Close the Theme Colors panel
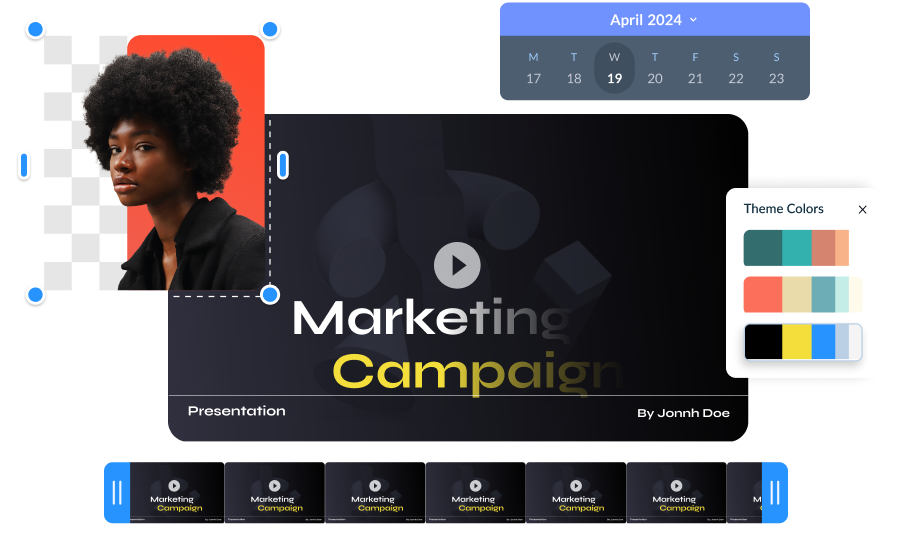The height and width of the screenshot is (552, 912). click(x=863, y=209)
